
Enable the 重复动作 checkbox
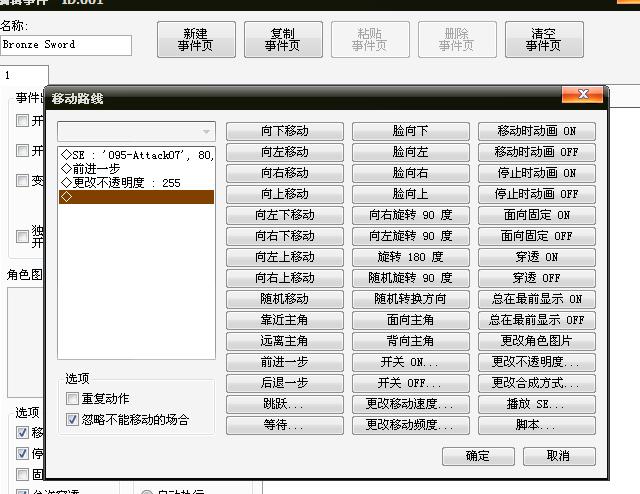[72, 398]
